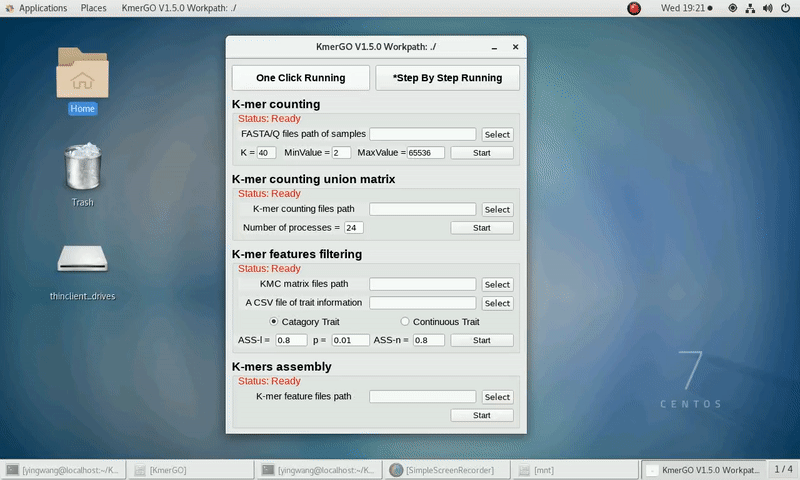This screenshot has height=480, width=800.
Task: Start the K-mer counting step
Action: point(482,153)
